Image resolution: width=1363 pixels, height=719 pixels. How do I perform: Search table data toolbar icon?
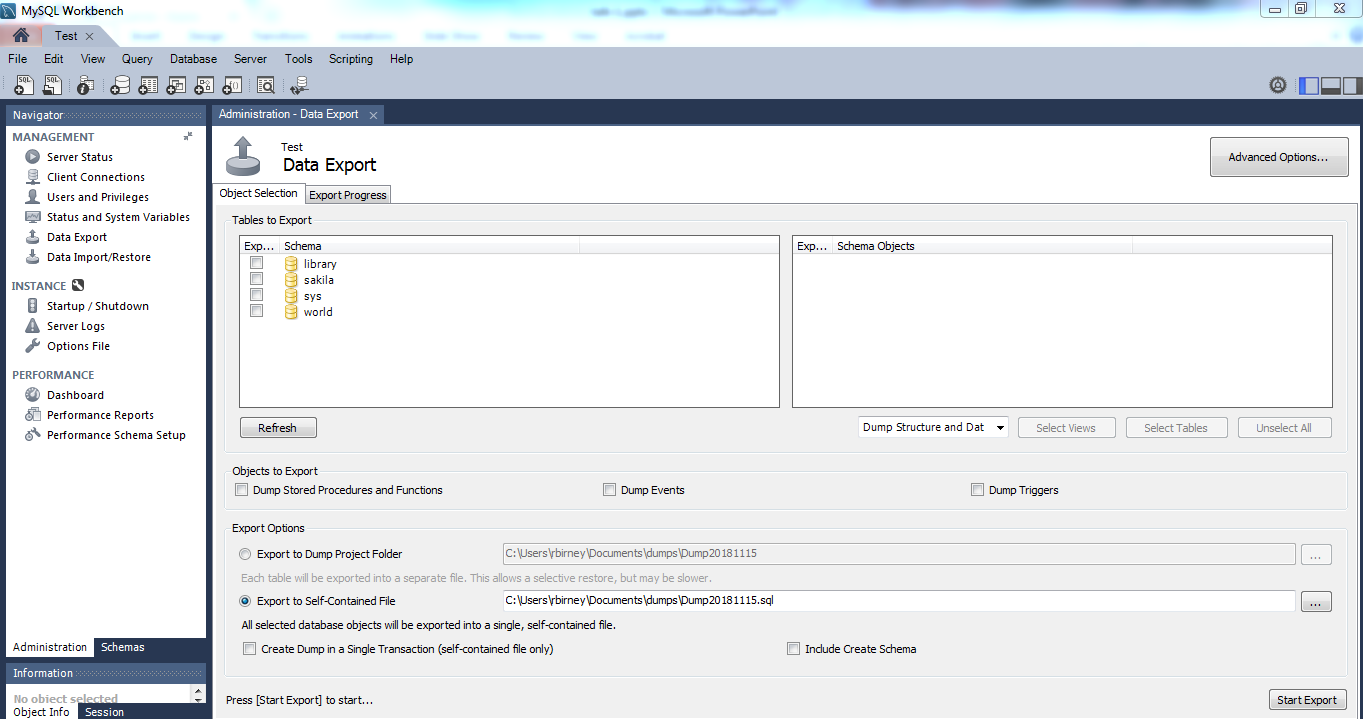point(265,85)
